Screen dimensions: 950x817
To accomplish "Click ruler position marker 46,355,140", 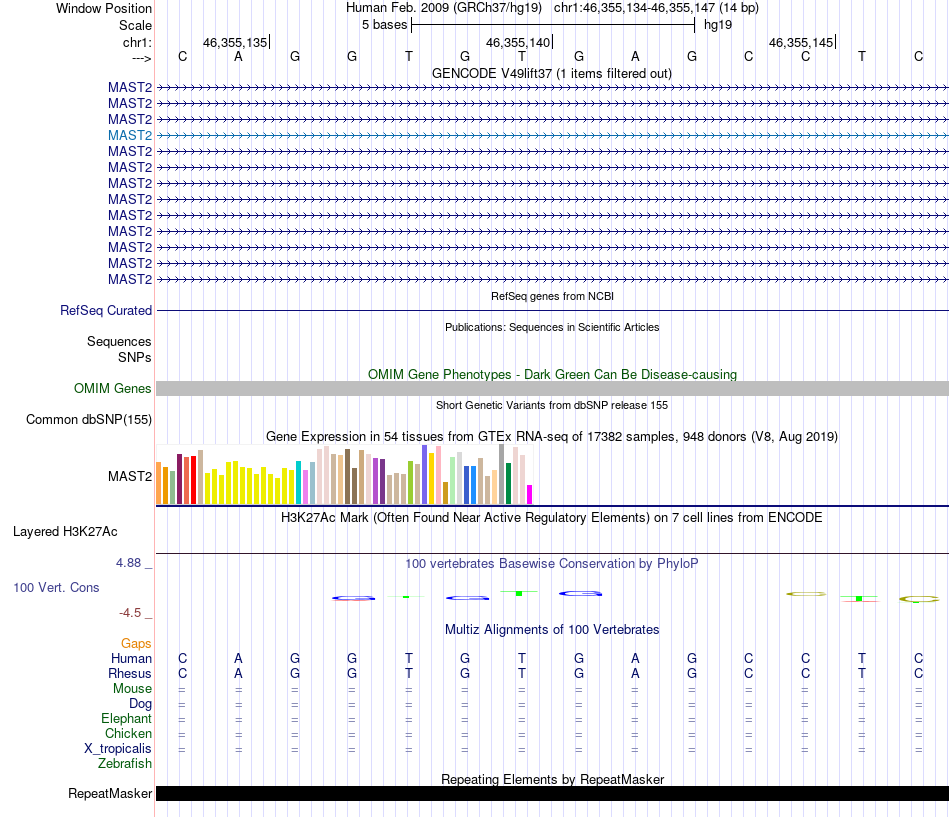I will point(518,42).
